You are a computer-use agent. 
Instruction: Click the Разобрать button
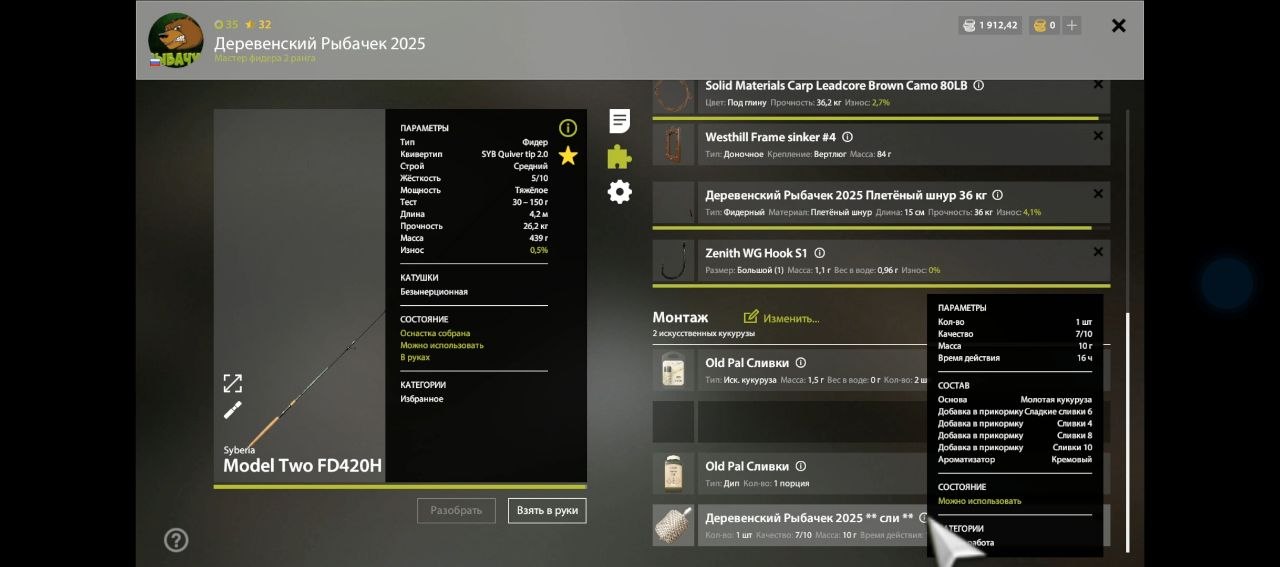click(456, 510)
